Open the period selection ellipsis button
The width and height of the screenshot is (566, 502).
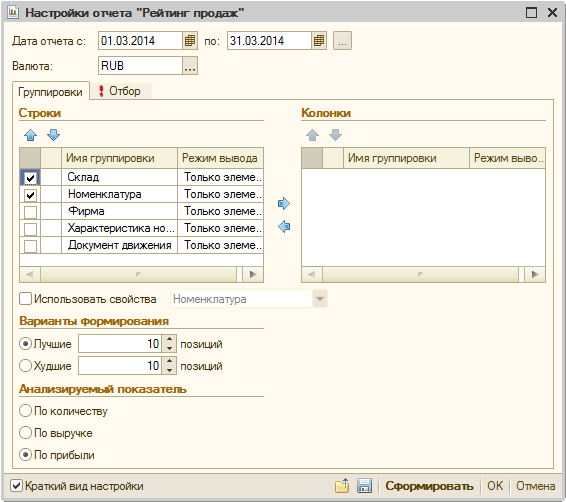342,41
